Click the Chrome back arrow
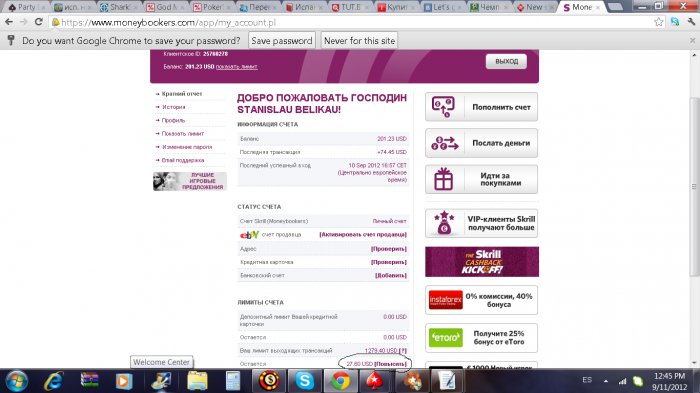This screenshot has width=700, height=393. (x=8, y=21)
